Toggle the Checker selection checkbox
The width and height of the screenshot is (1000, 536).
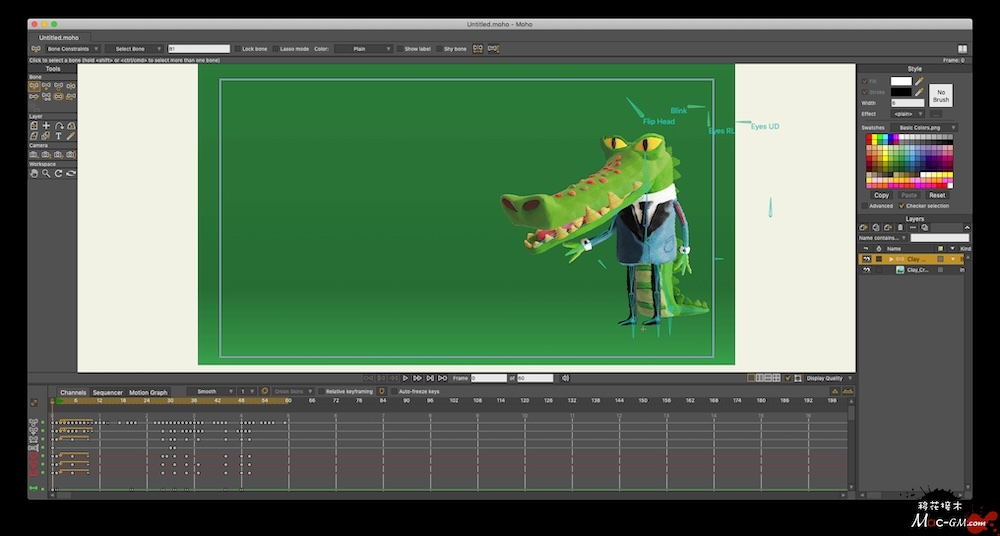pyautogui.click(x=901, y=206)
